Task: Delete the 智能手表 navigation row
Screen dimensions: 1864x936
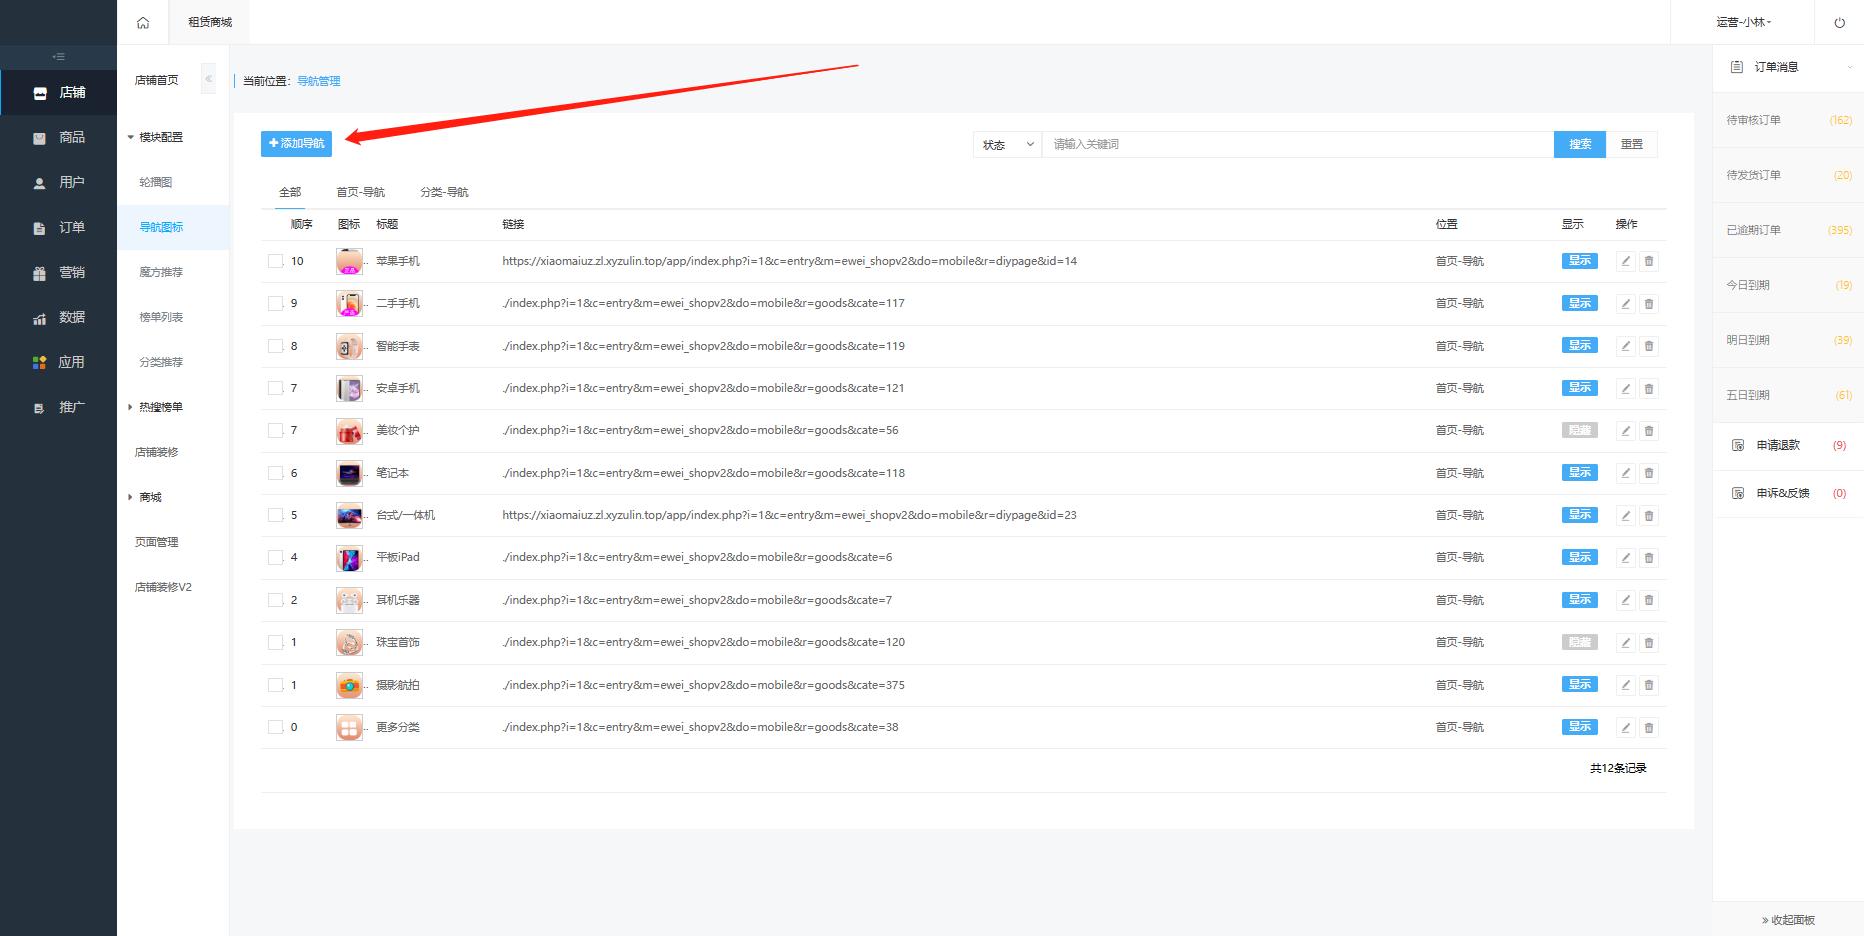Action: coord(1649,346)
